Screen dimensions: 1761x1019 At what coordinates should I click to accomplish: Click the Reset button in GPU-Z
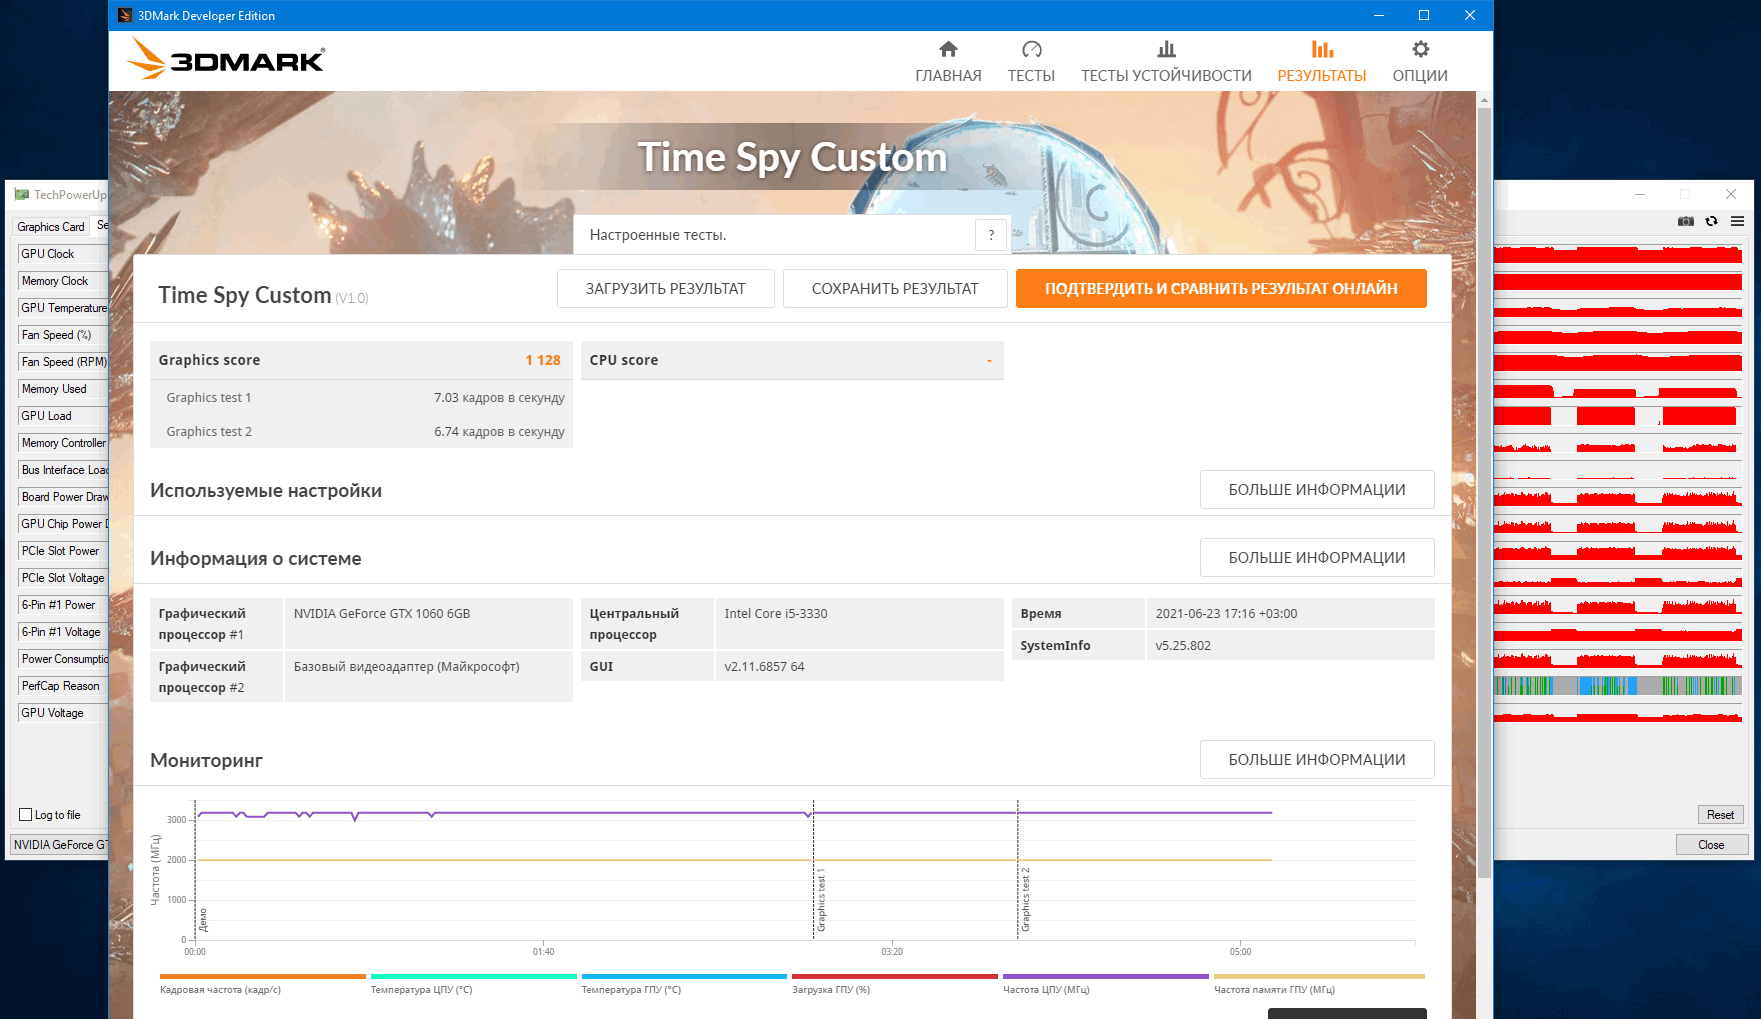[1720, 815]
